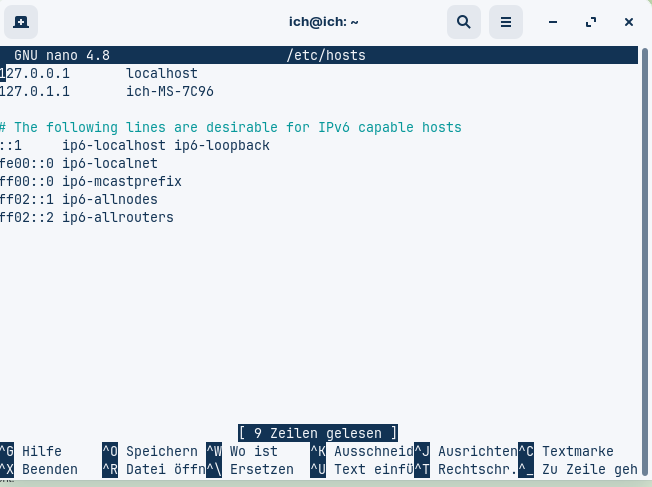This screenshot has width=652, height=487.
Task: Click the ^G Hilfe shortcut
Action: click(x=31, y=451)
